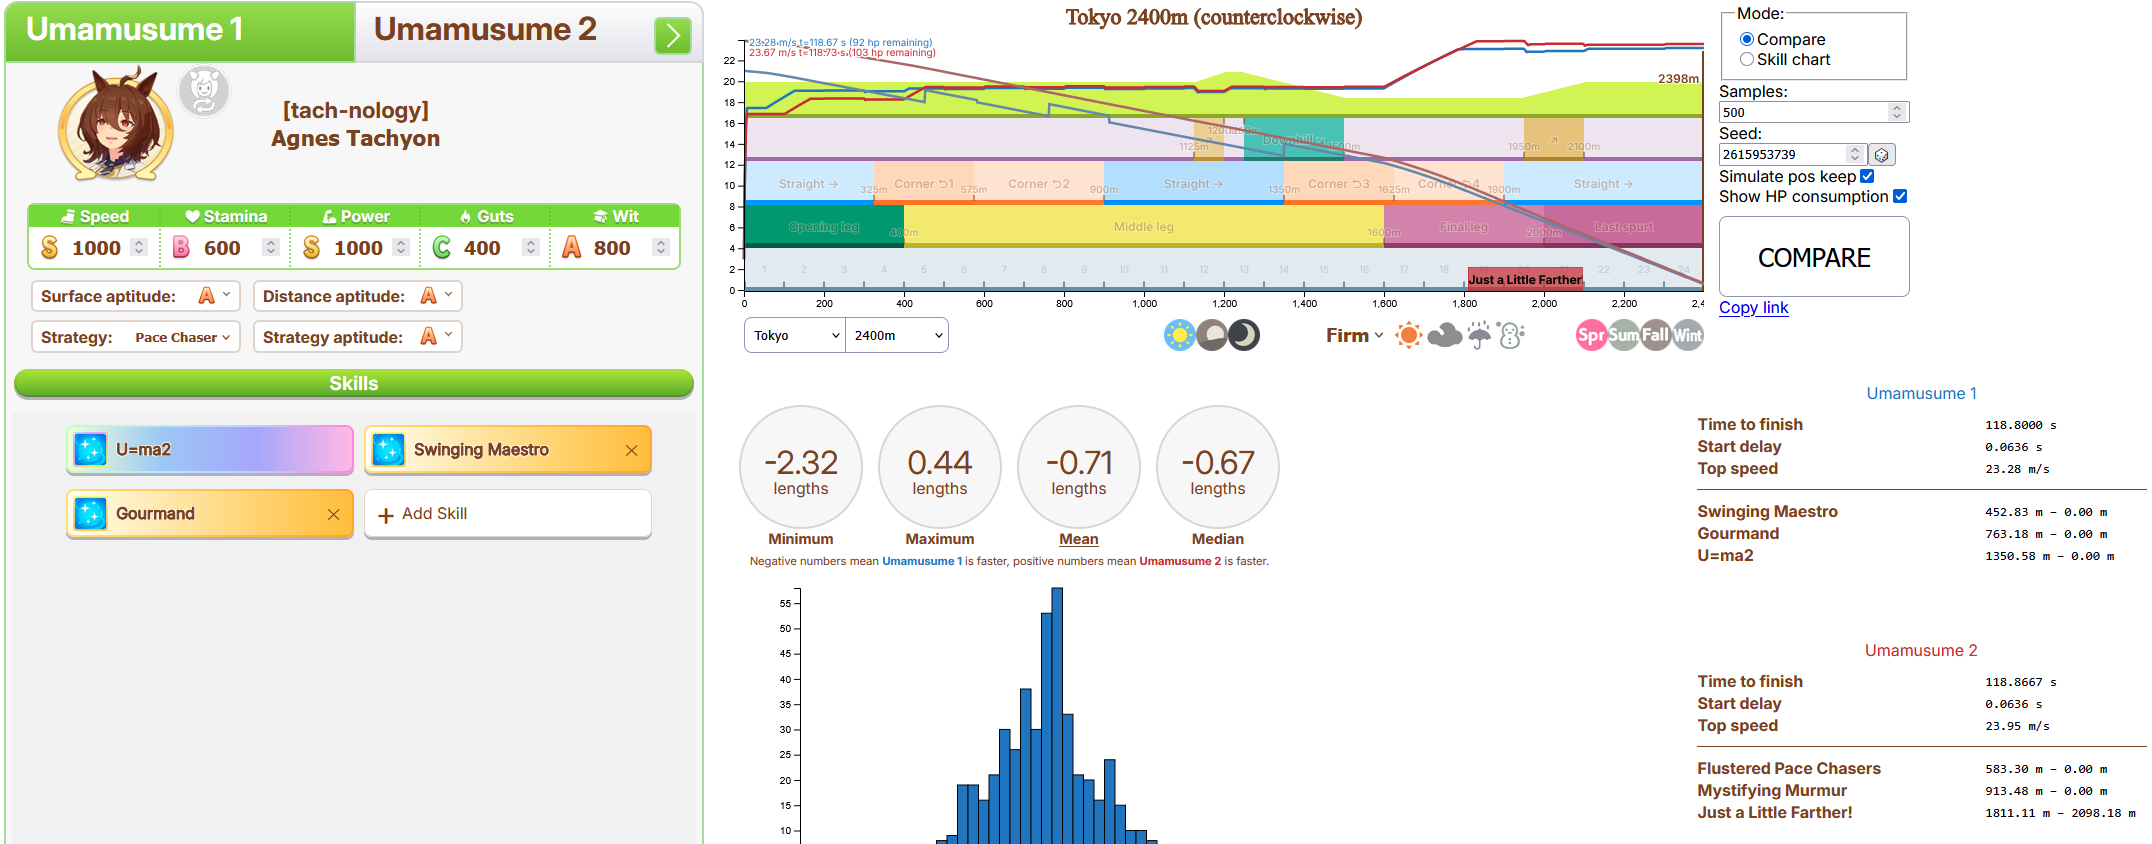Click Swinging Maestro skill card

508,450
